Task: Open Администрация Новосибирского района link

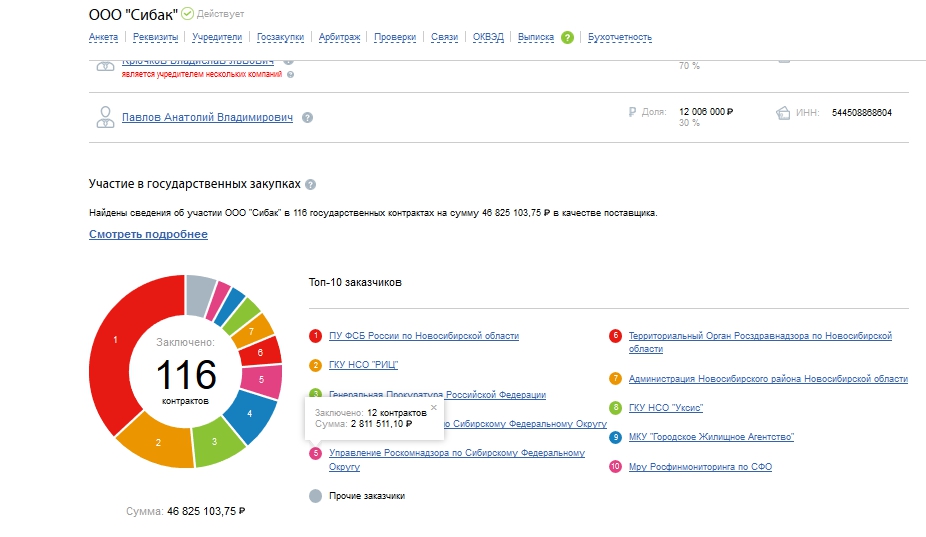Action: tap(768, 379)
